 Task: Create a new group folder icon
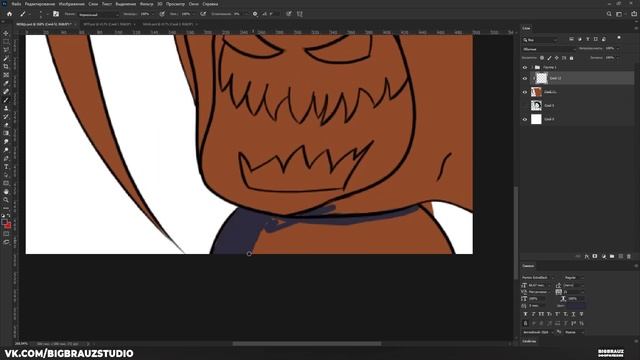(612, 256)
